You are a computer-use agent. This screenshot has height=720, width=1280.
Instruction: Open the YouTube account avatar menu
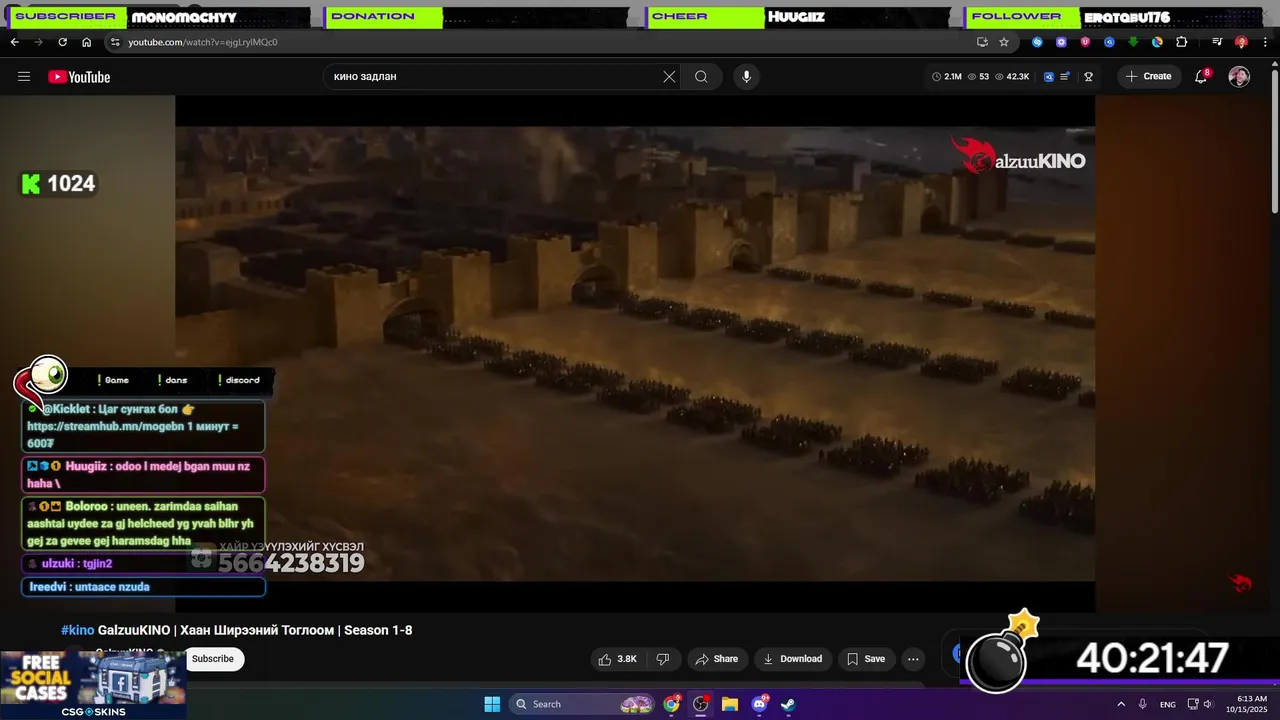coord(1239,77)
